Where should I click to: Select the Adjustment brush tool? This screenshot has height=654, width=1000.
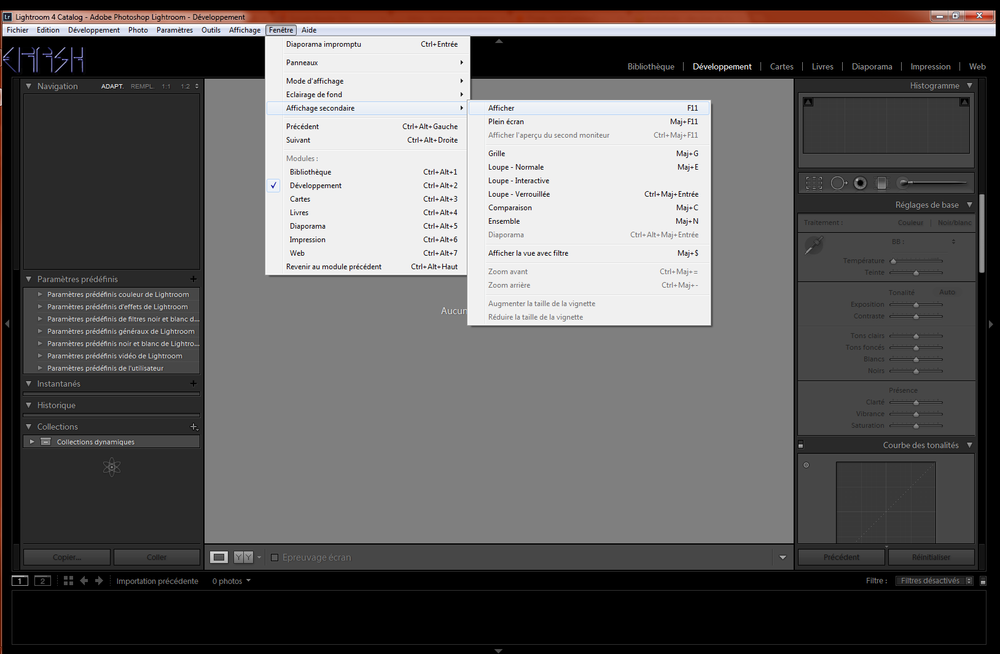point(932,183)
